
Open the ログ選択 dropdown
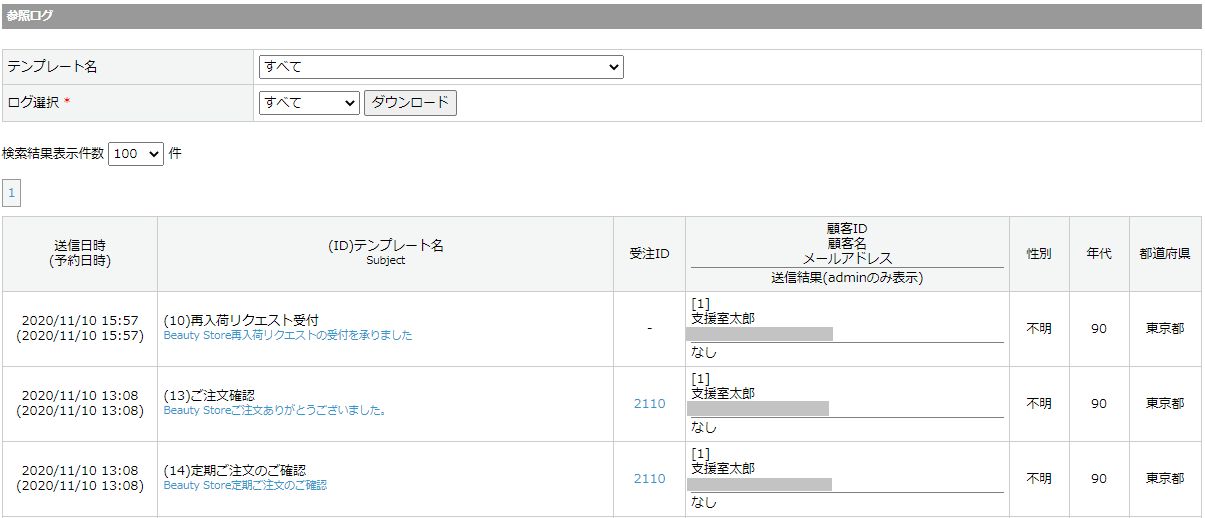pos(309,102)
